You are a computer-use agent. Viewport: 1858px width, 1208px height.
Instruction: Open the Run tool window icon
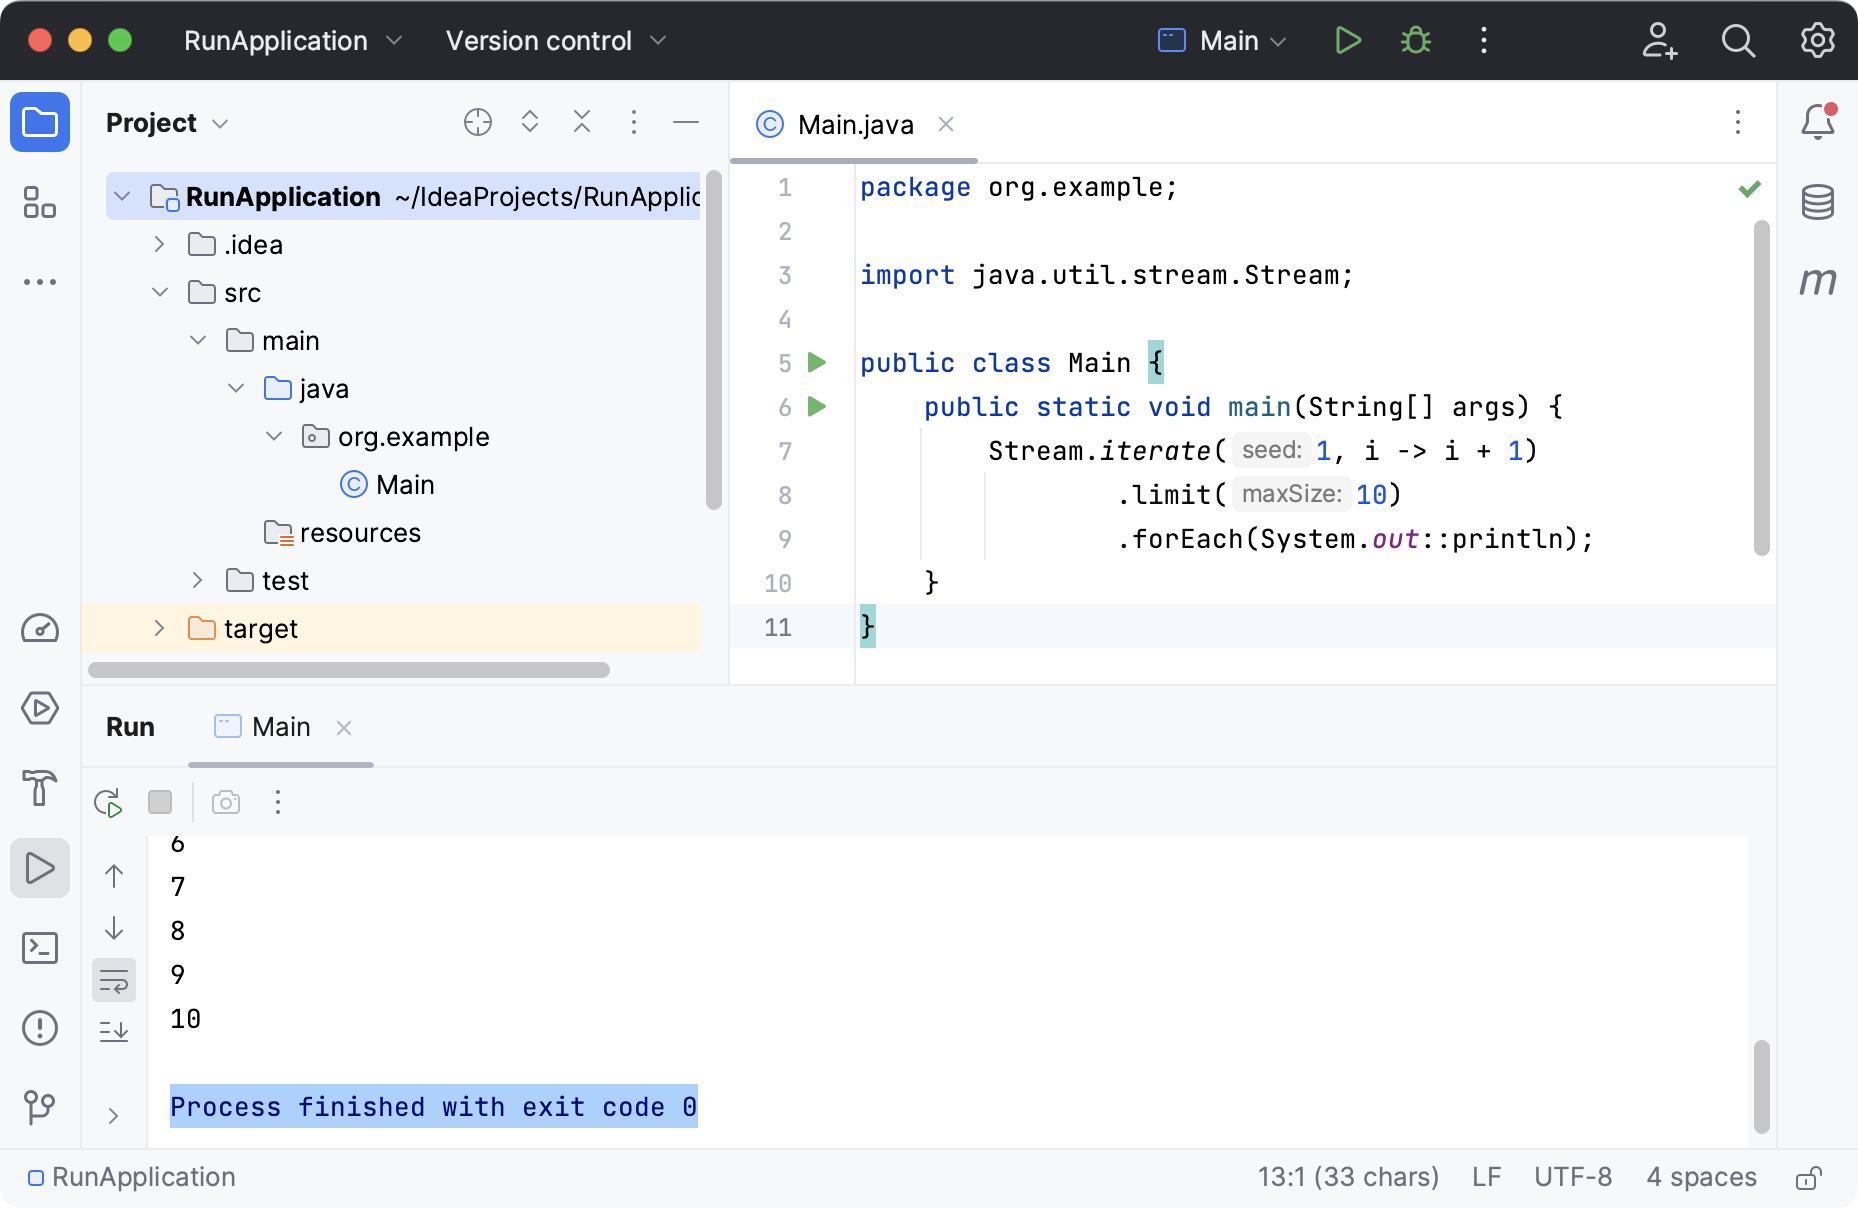click(40, 868)
